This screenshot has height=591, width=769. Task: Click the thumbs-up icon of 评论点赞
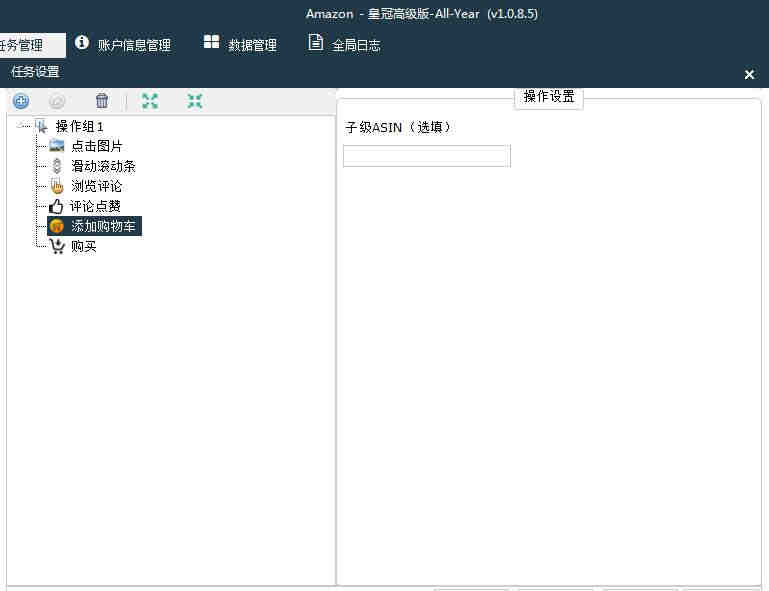coord(56,206)
